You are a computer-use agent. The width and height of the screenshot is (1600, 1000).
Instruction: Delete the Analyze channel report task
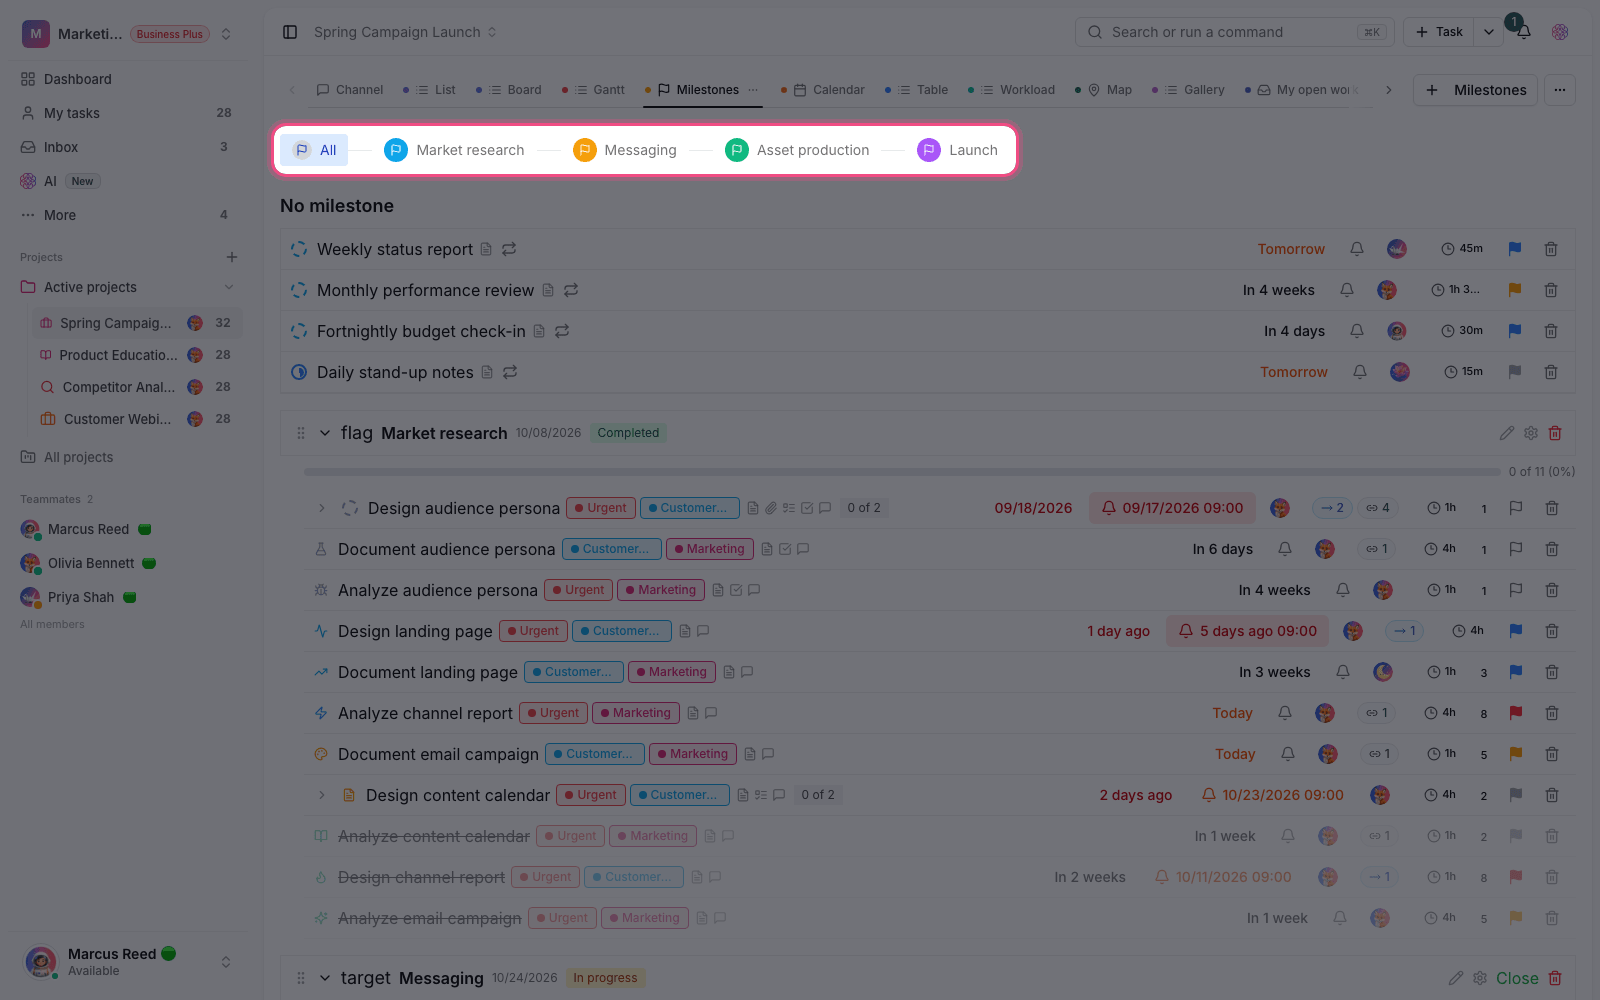[1552, 713]
